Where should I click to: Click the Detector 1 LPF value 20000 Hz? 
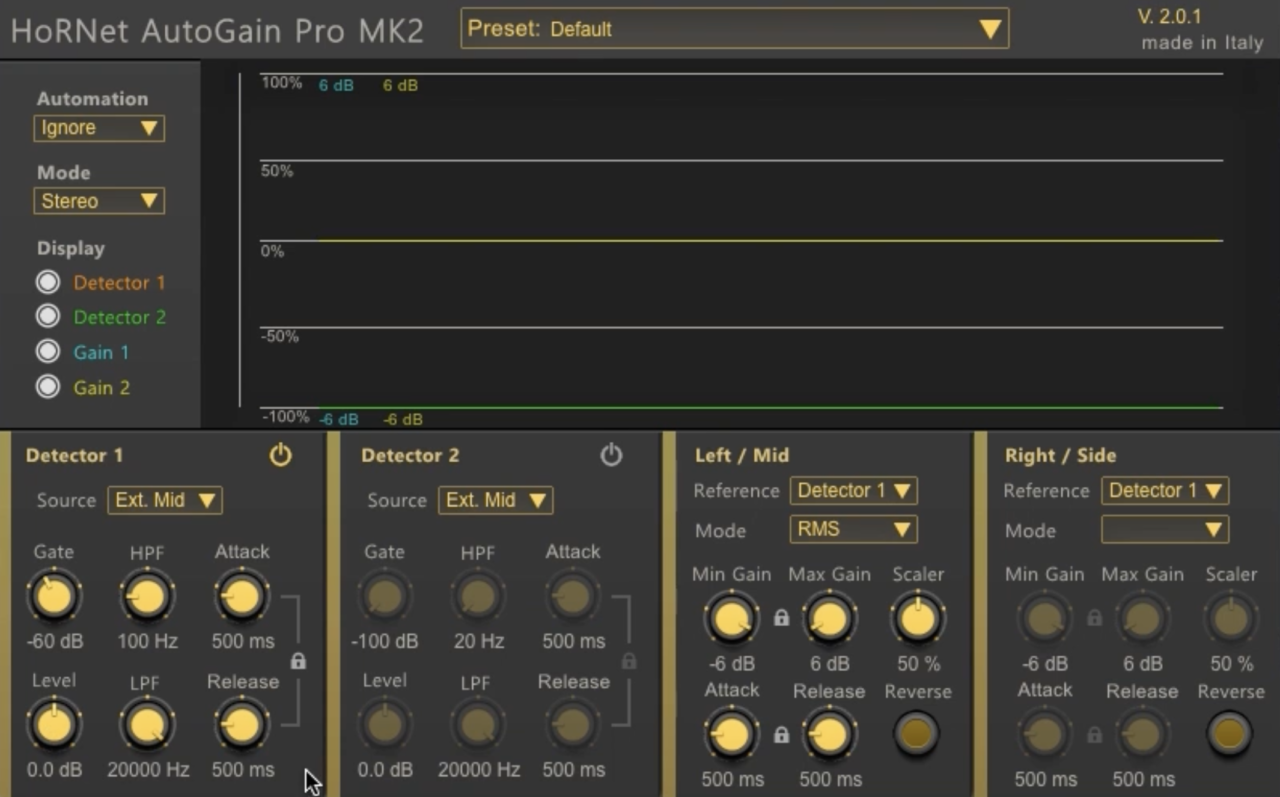tap(148, 770)
